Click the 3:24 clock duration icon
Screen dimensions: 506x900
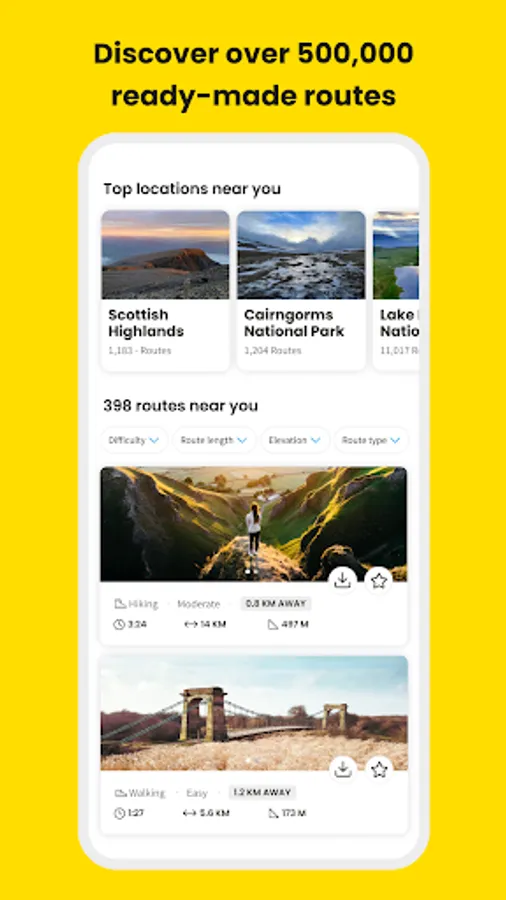click(119, 624)
